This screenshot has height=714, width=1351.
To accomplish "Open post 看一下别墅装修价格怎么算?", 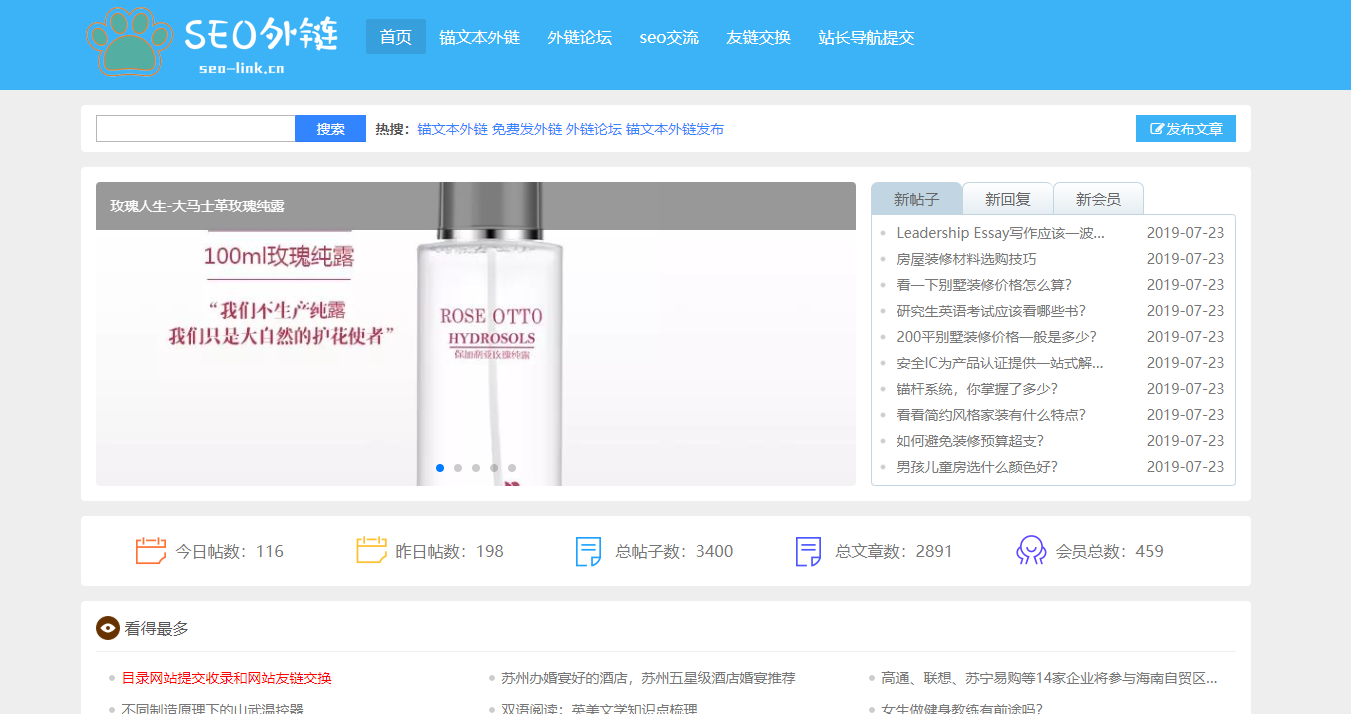I will pyautogui.click(x=984, y=285).
